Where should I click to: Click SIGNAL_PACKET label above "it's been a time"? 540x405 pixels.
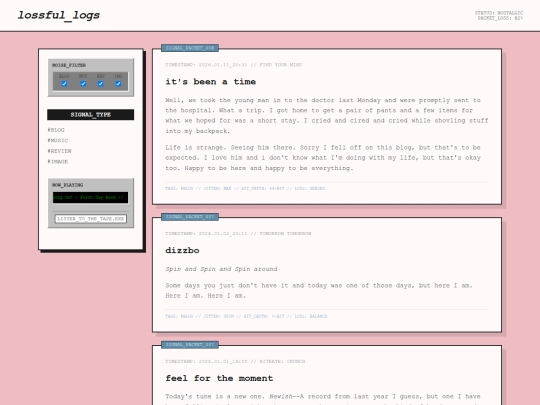[190, 48]
